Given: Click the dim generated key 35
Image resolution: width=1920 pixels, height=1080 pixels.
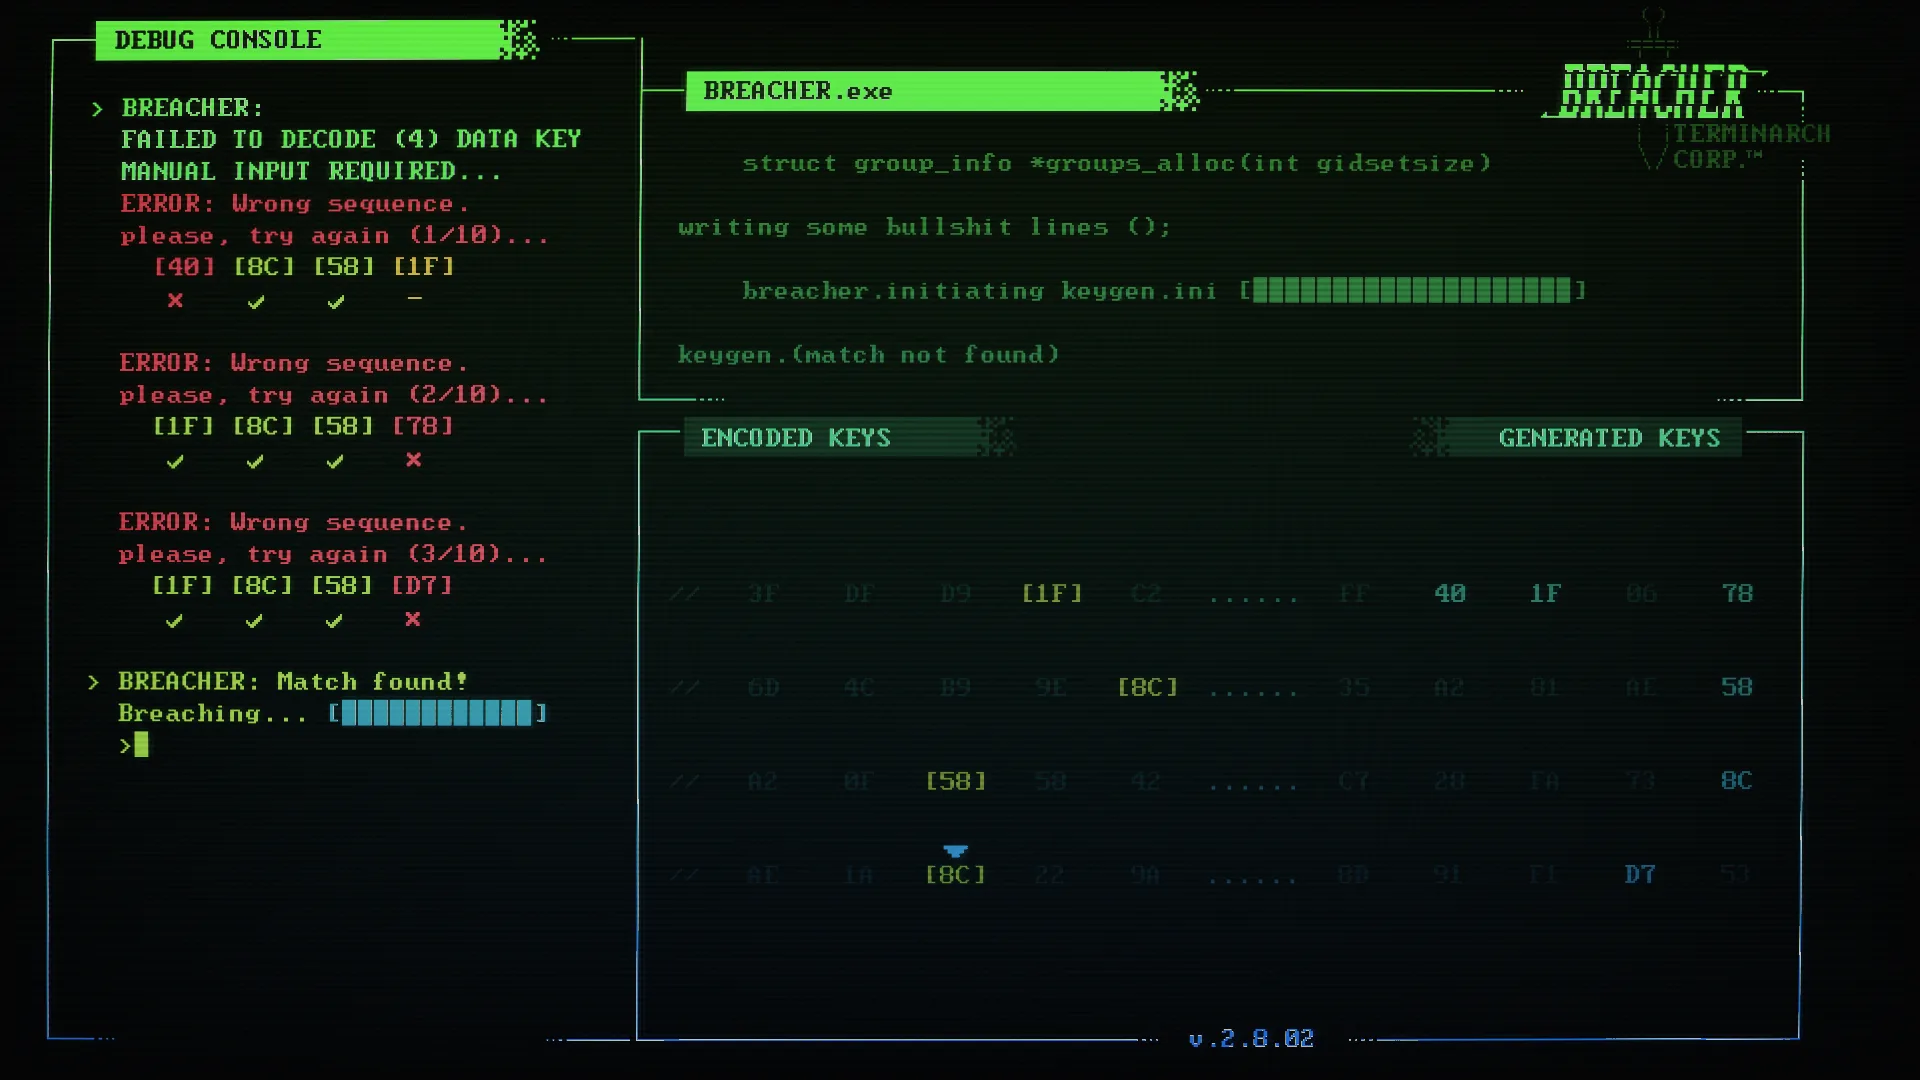Looking at the screenshot, I should click(x=1354, y=687).
